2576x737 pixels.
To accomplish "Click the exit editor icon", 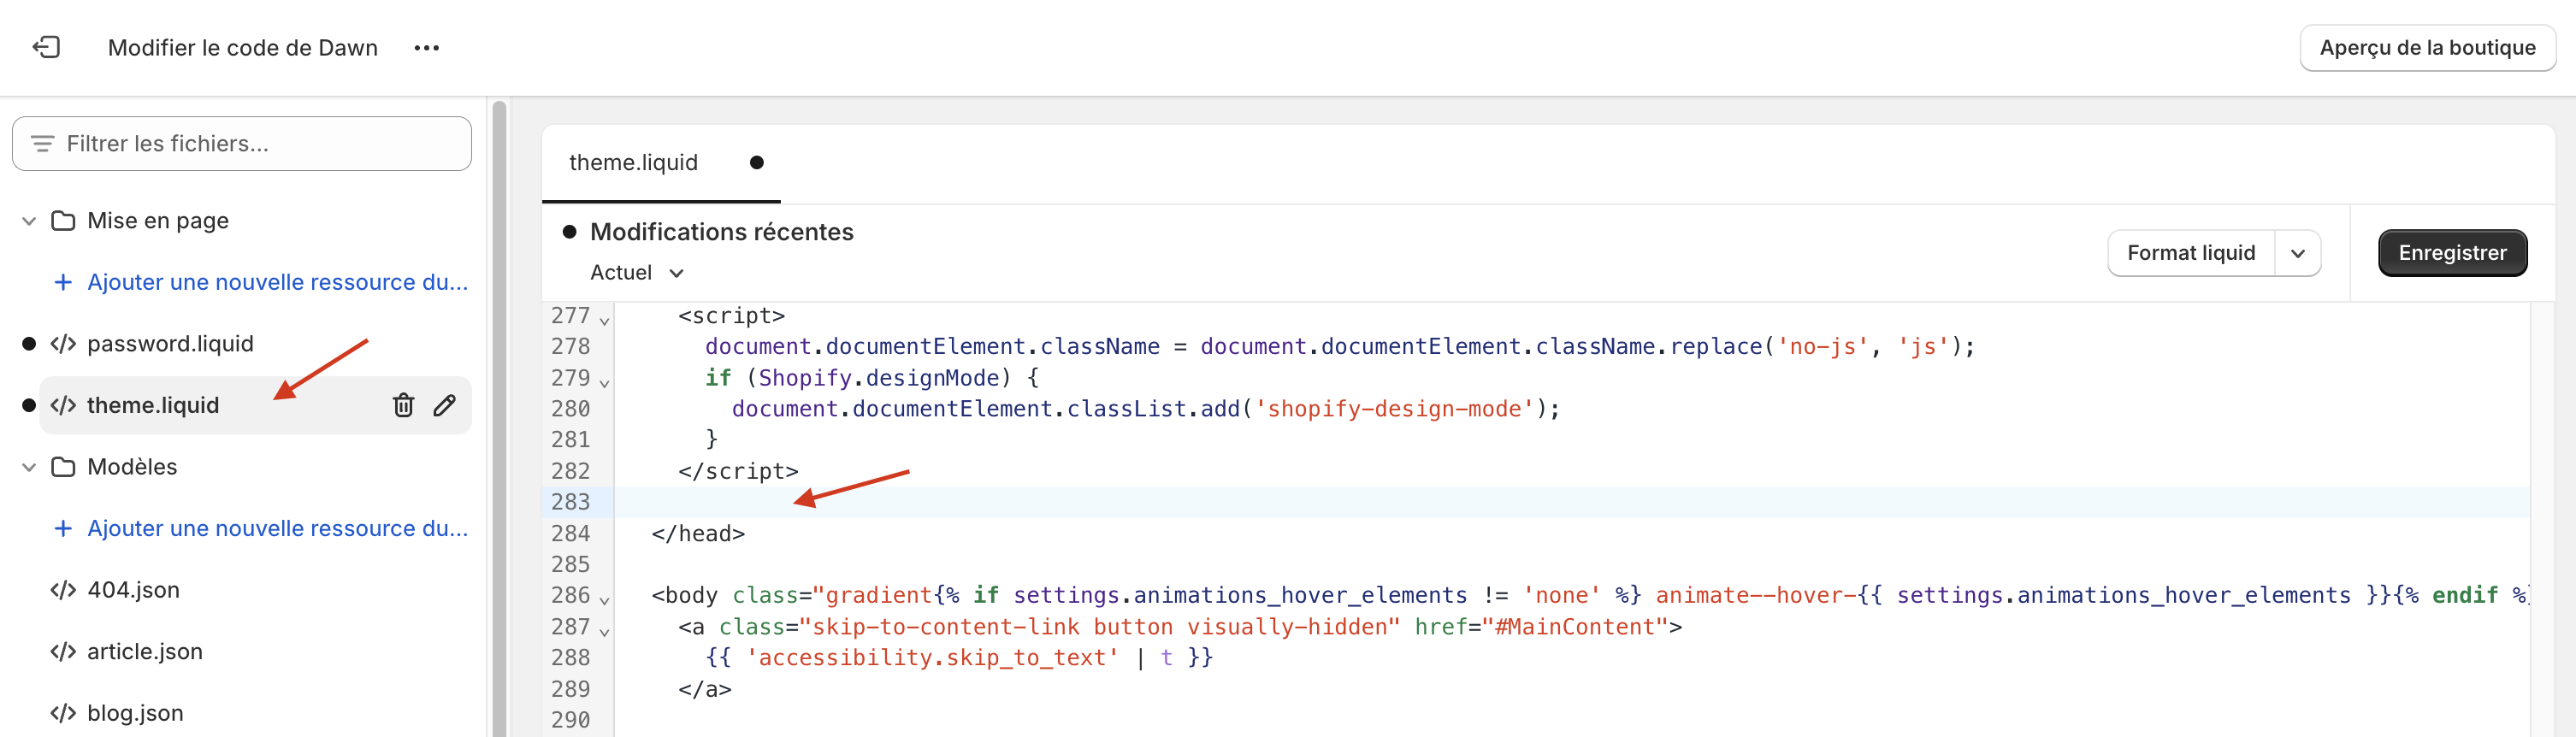I will 46,47.
